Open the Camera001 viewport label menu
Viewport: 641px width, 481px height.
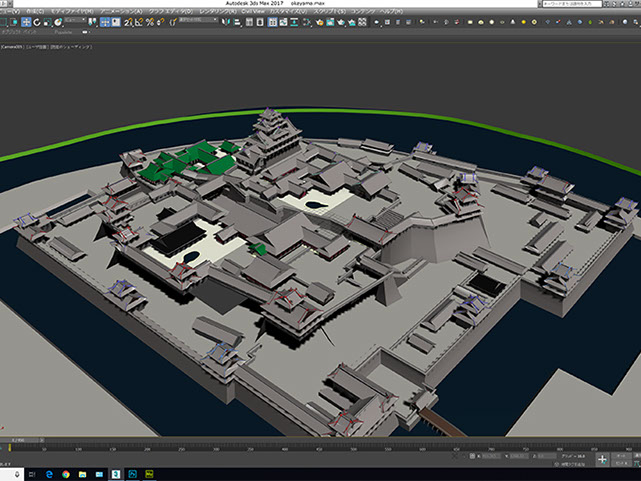tap(12, 46)
